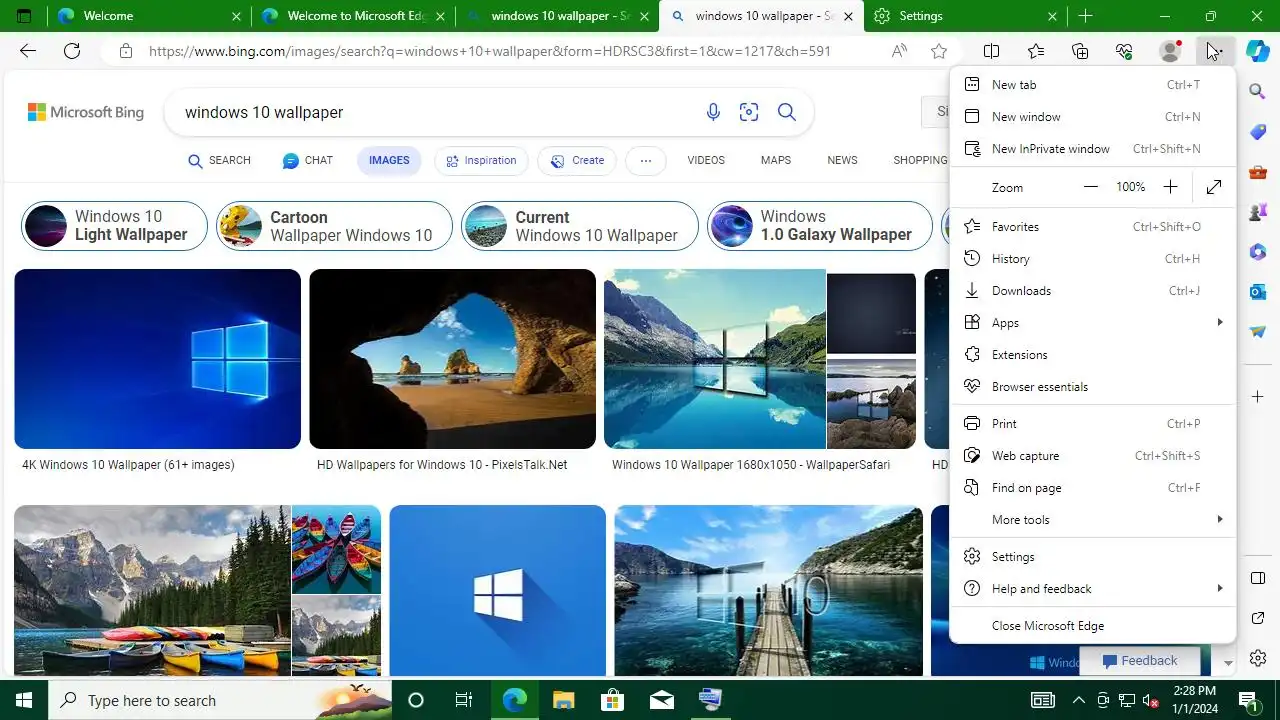Click the Windows Start button
The height and width of the screenshot is (720, 1280).
24,700
